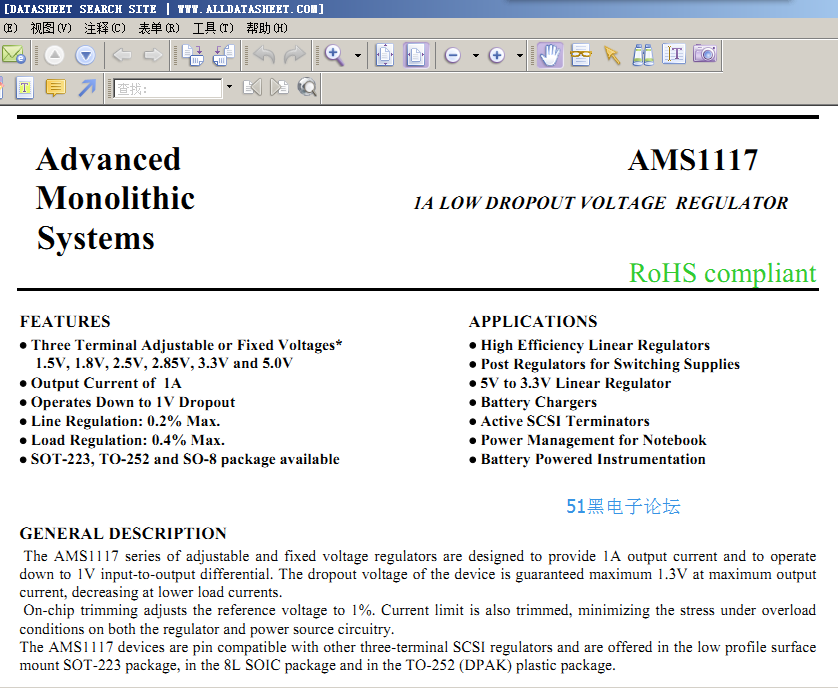Go to previous page with up arrow

[x=55, y=55]
